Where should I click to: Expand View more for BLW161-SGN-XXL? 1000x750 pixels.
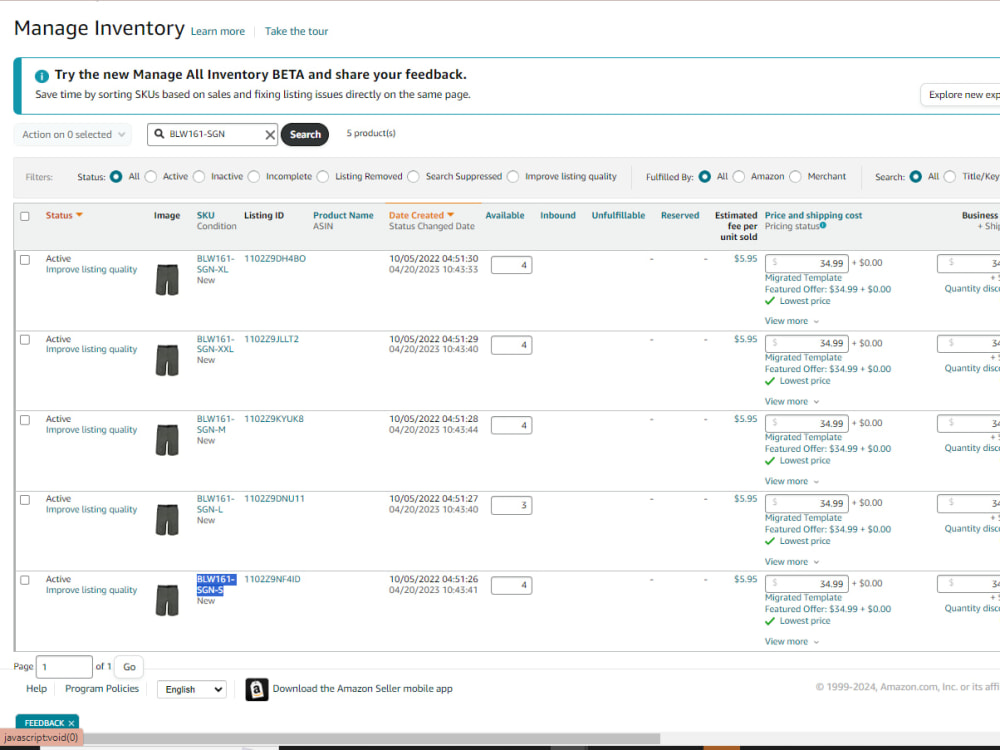pyautogui.click(x=791, y=401)
